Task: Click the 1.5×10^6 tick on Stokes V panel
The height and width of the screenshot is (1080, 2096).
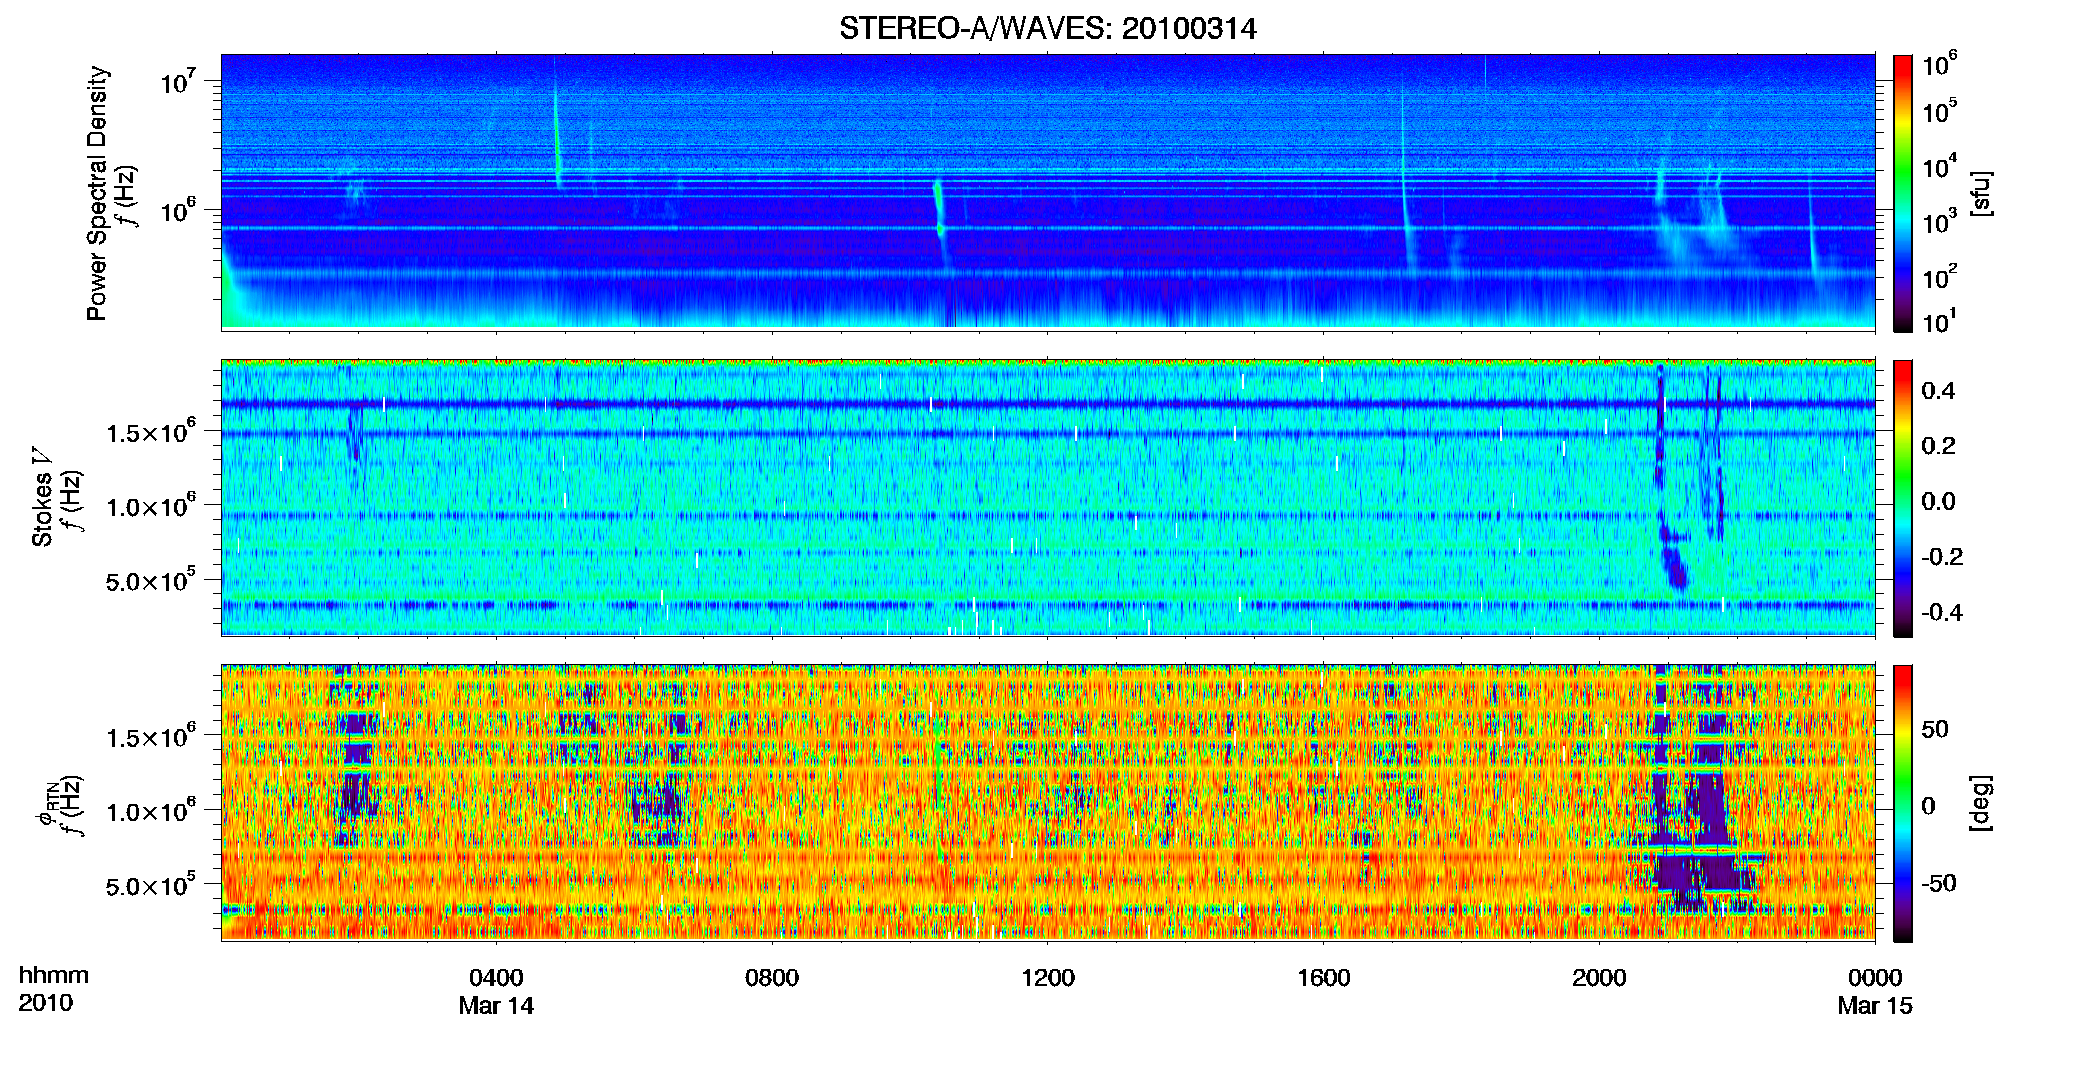Action: pos(151,432)
